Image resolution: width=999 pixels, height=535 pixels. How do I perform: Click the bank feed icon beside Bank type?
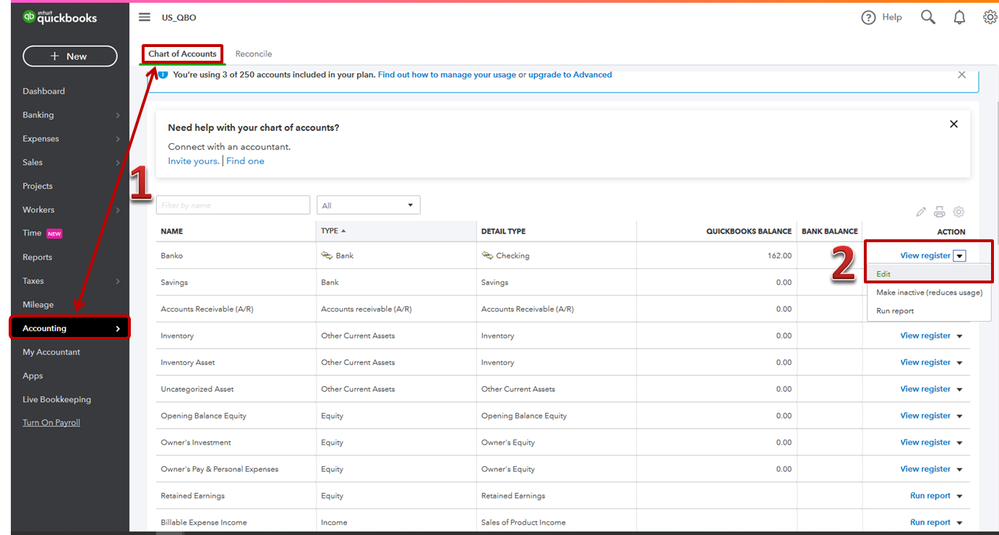point(327,255)
